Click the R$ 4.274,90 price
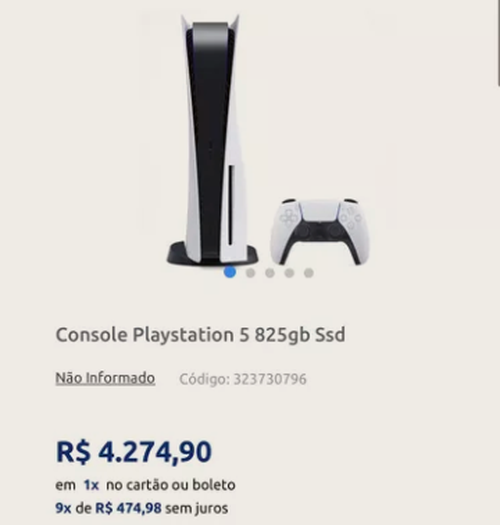This screenshot has height=525, width=500. point(134,452)
